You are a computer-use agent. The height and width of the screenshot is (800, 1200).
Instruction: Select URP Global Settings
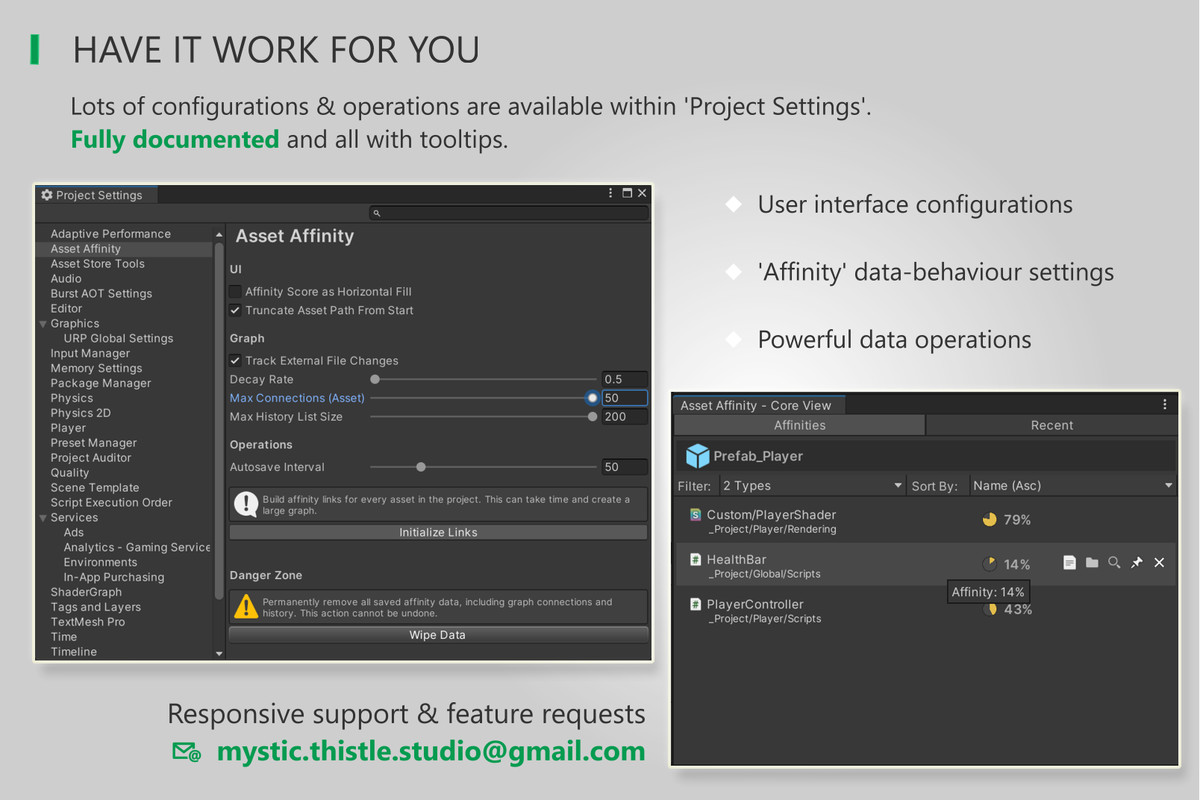118,339
